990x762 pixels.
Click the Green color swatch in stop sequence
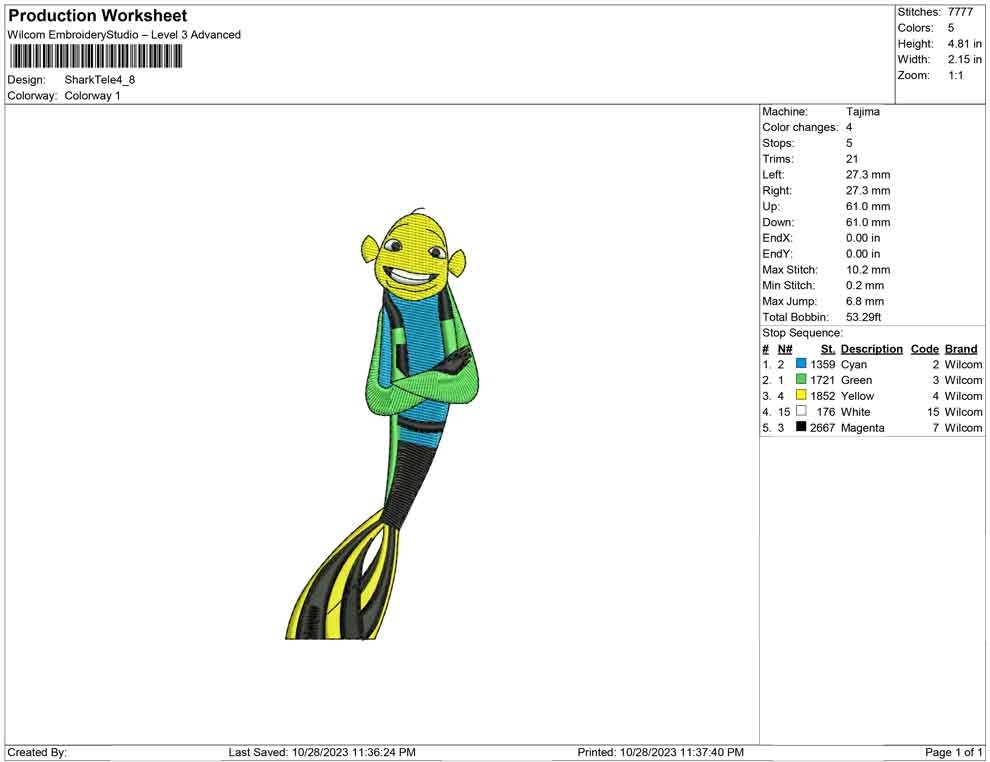[801, 379]
